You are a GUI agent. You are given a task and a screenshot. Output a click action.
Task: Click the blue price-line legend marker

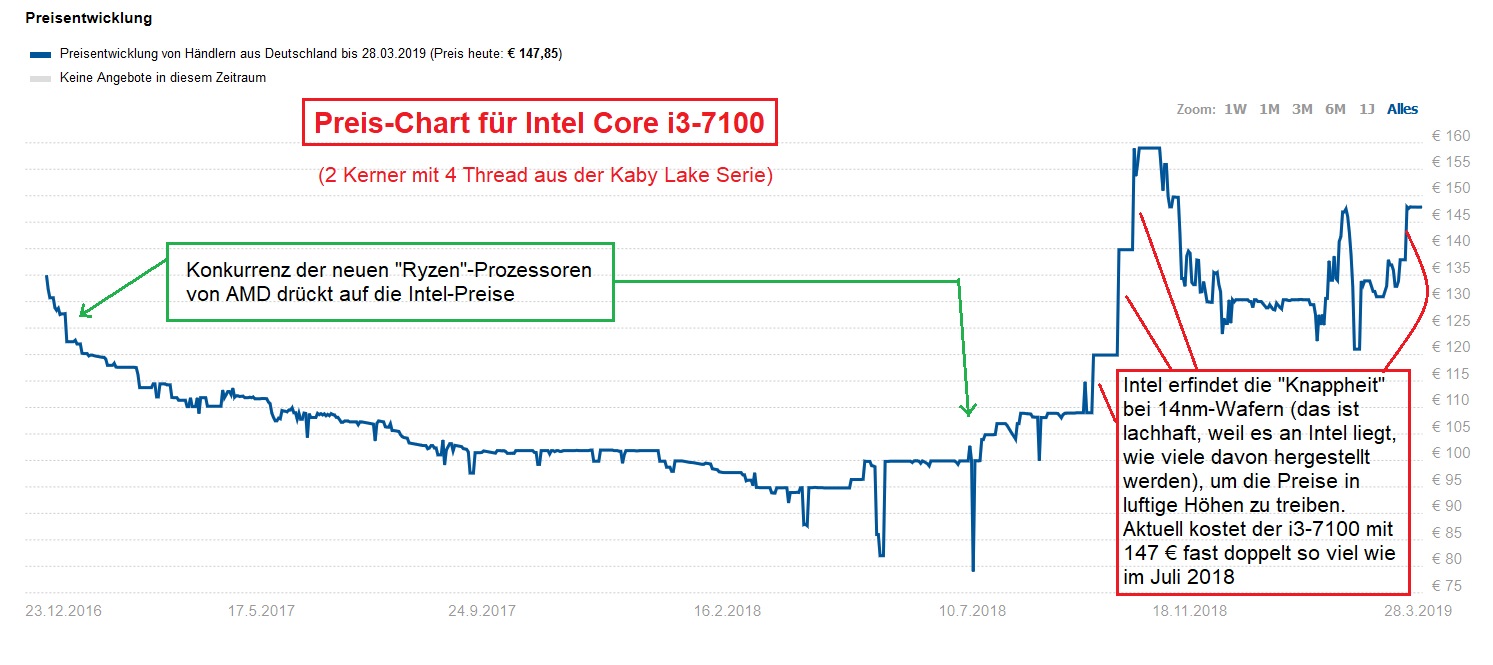click(x=40, y=53)
